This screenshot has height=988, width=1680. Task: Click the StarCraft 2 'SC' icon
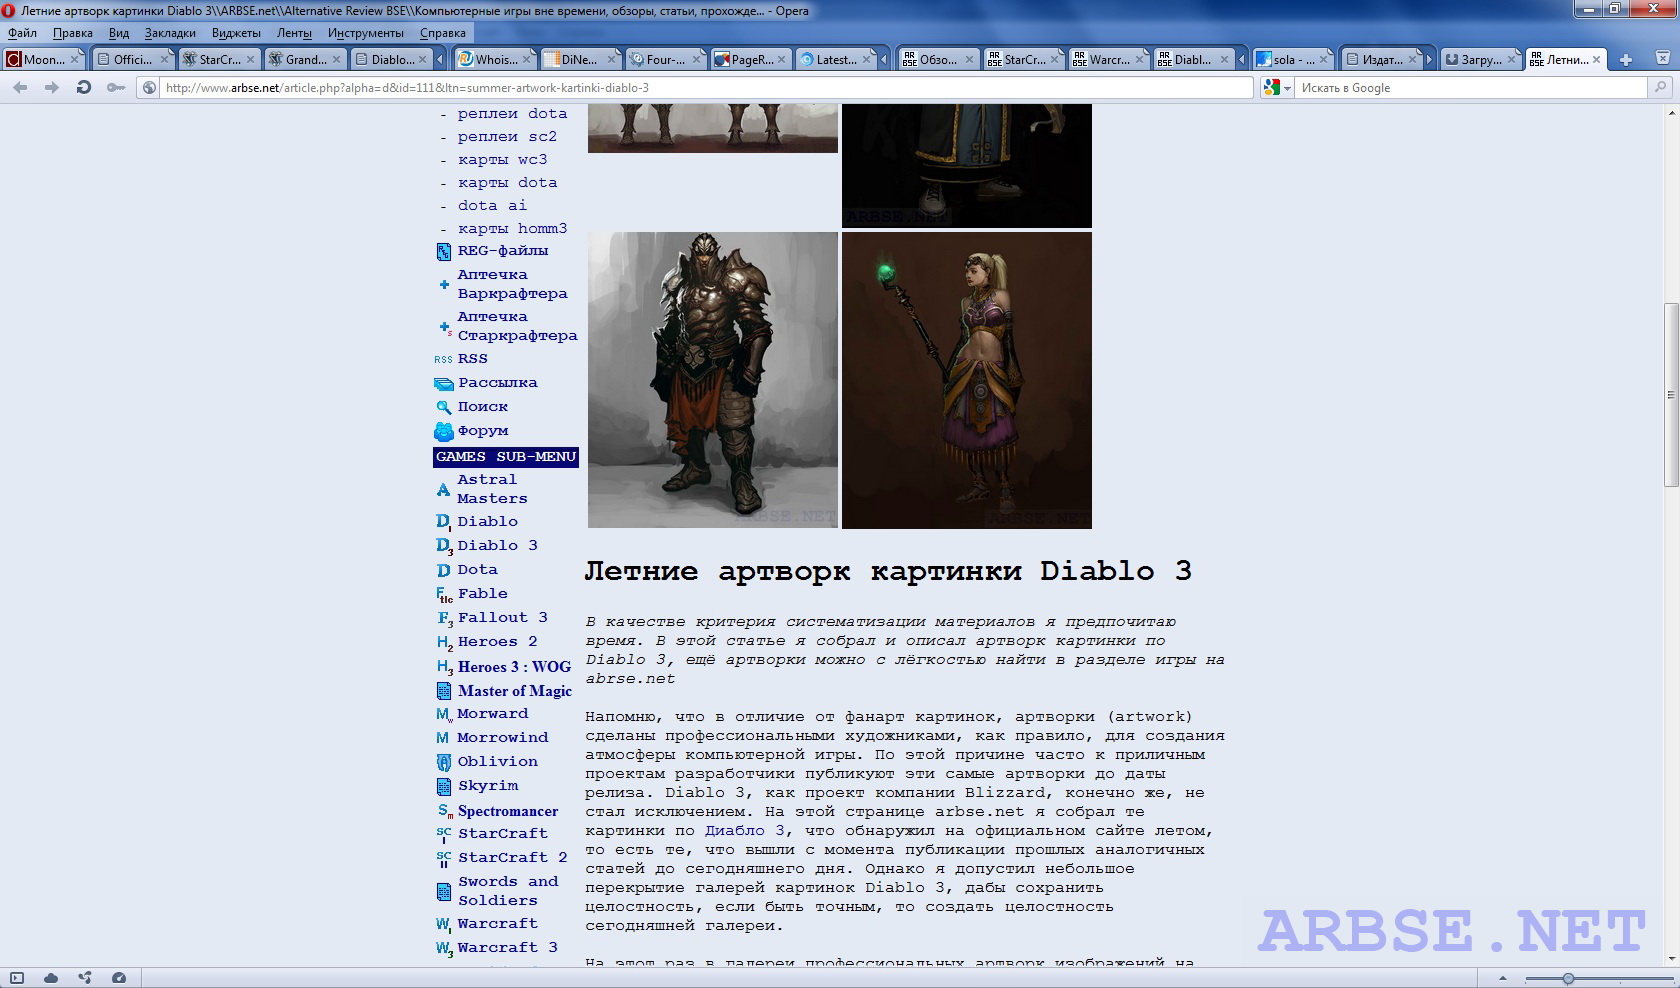(x=444, y=859)
